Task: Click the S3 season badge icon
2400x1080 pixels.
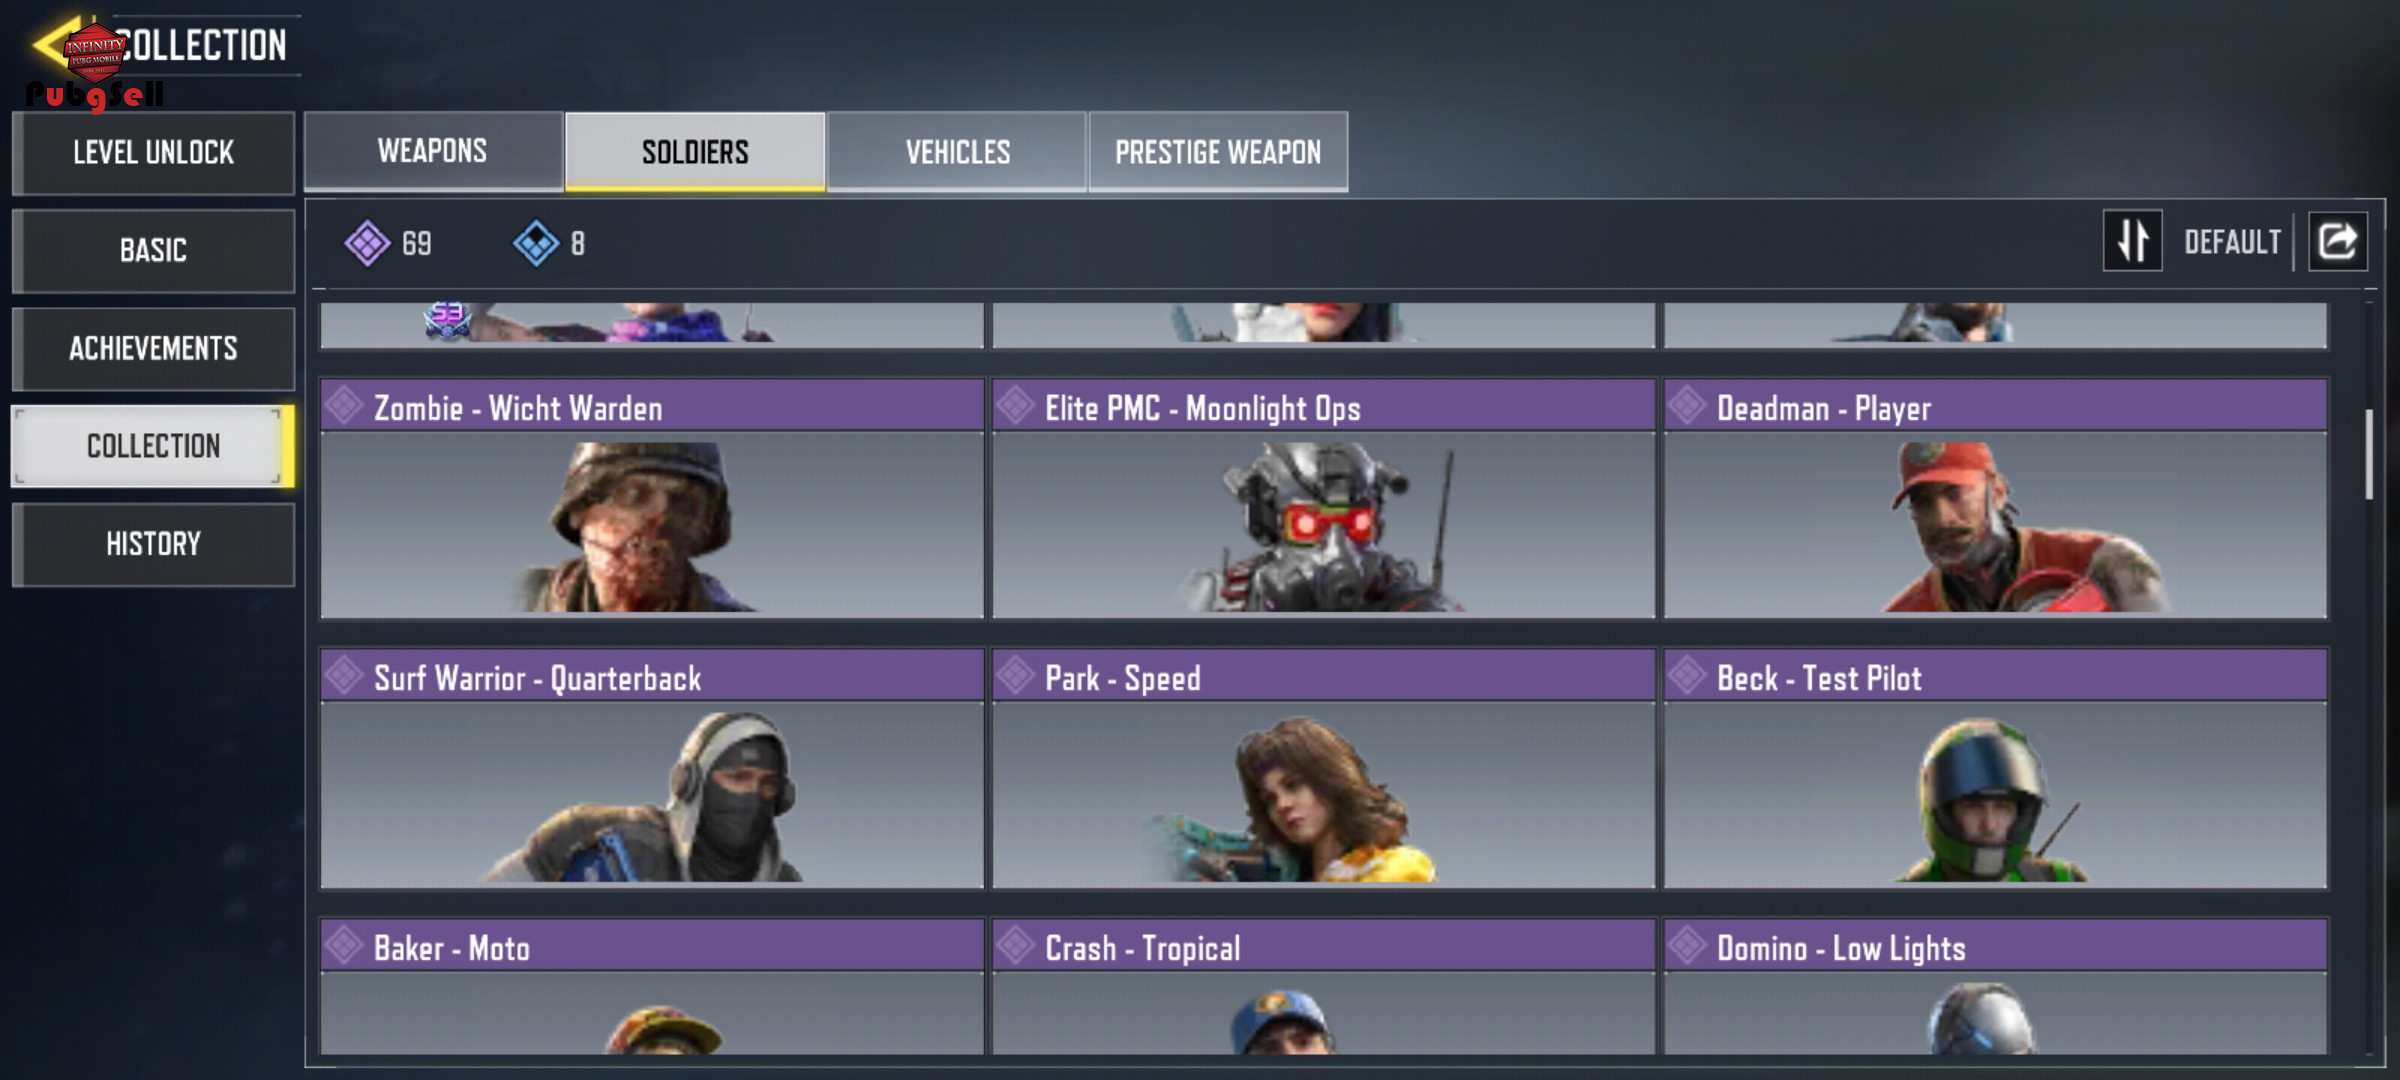Action: [447, 319]
